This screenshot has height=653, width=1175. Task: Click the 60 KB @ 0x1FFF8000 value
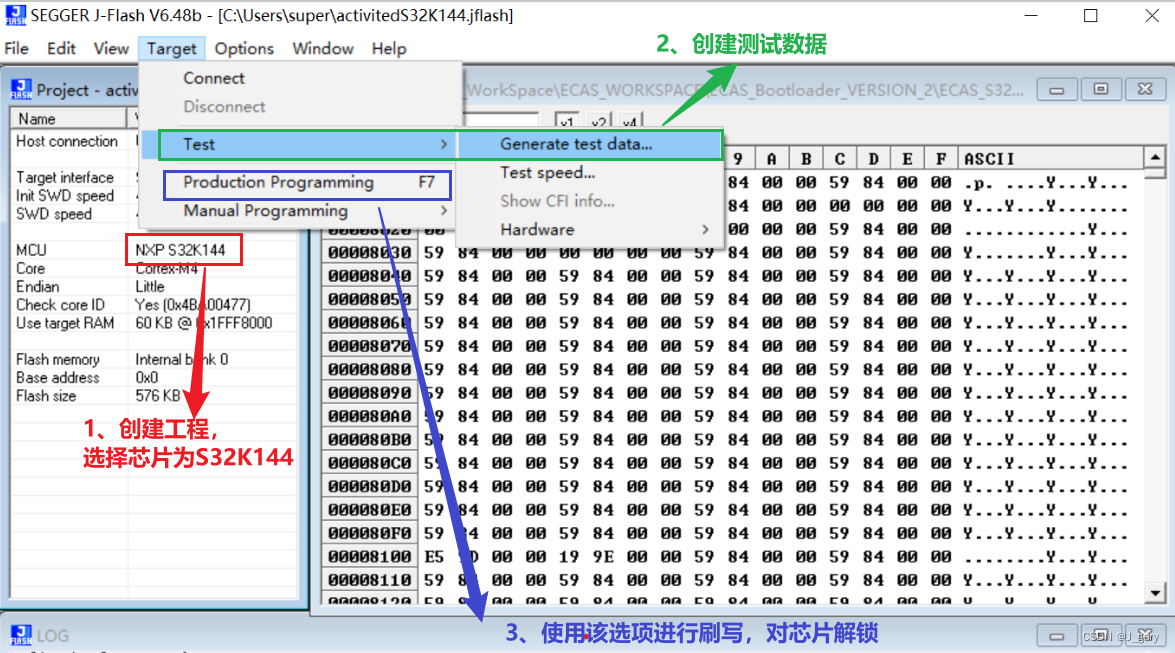pyautogui.click(x=203, y=323)
